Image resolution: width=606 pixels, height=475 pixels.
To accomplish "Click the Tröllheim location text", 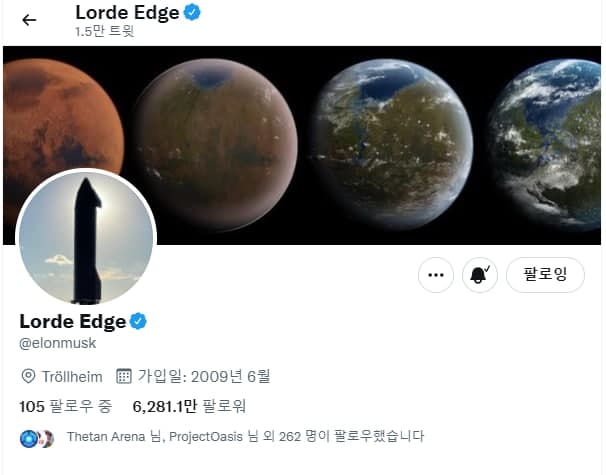I will click(x=72, y=377).
